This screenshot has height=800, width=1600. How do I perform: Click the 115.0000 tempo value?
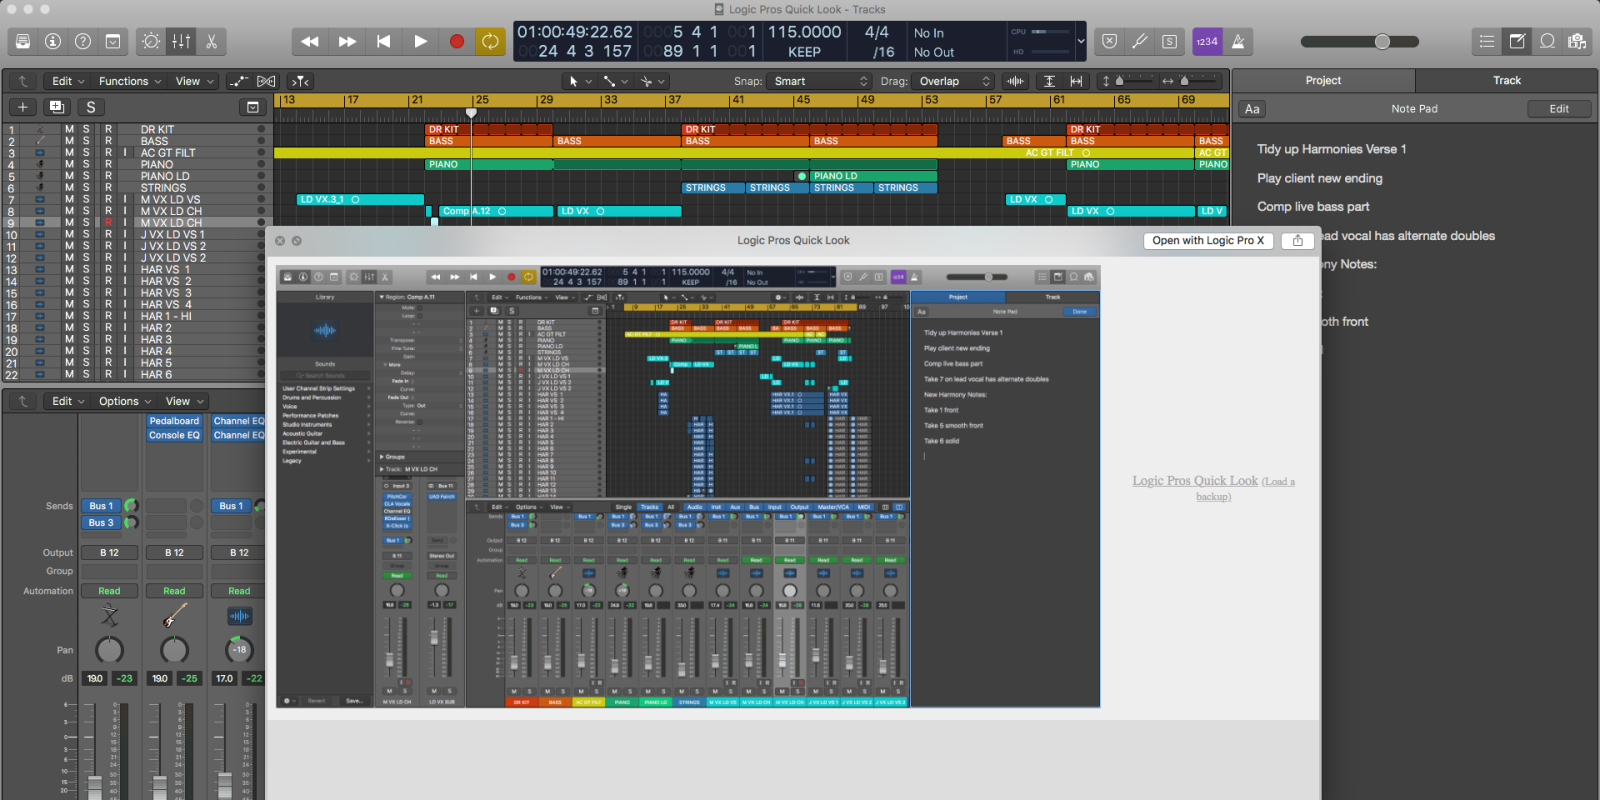tap(804, 32)
